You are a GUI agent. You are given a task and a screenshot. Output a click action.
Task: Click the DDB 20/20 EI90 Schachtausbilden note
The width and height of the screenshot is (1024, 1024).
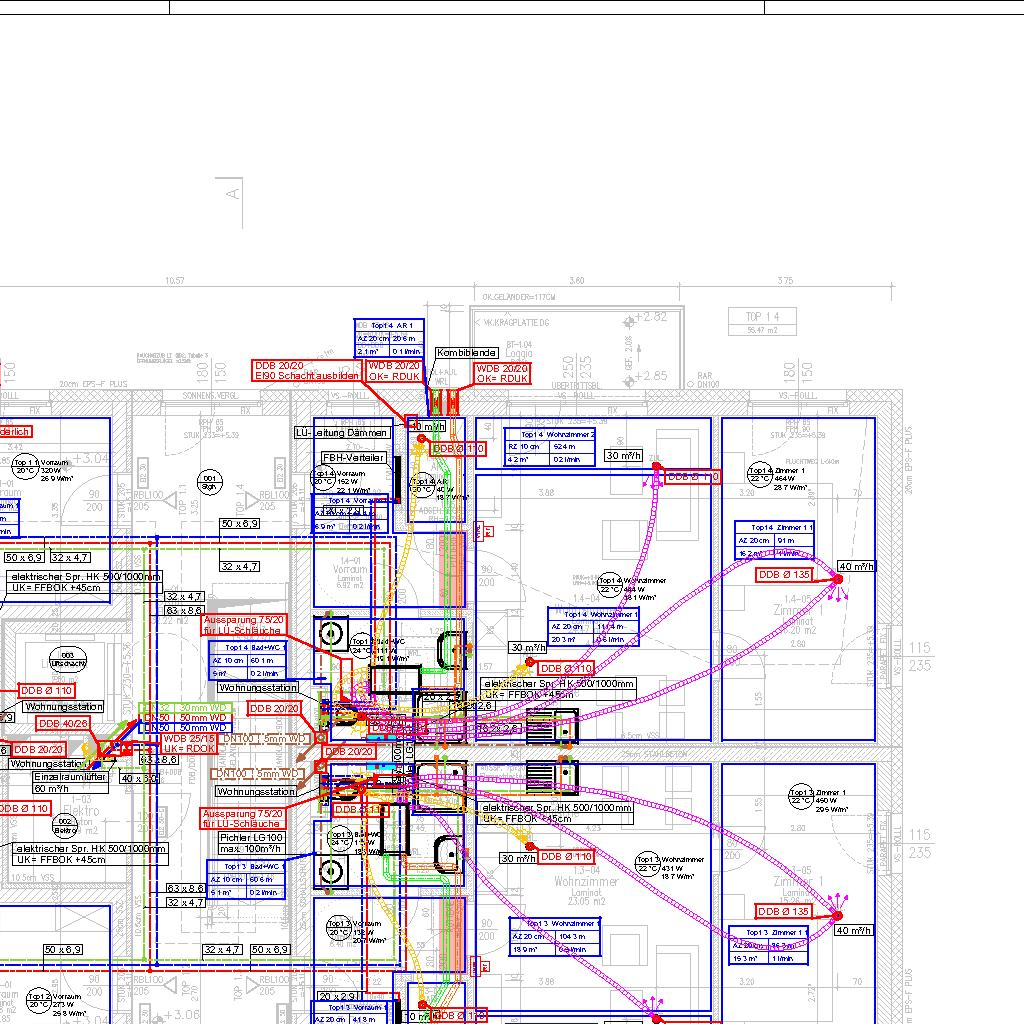click(x=306, y=371)
